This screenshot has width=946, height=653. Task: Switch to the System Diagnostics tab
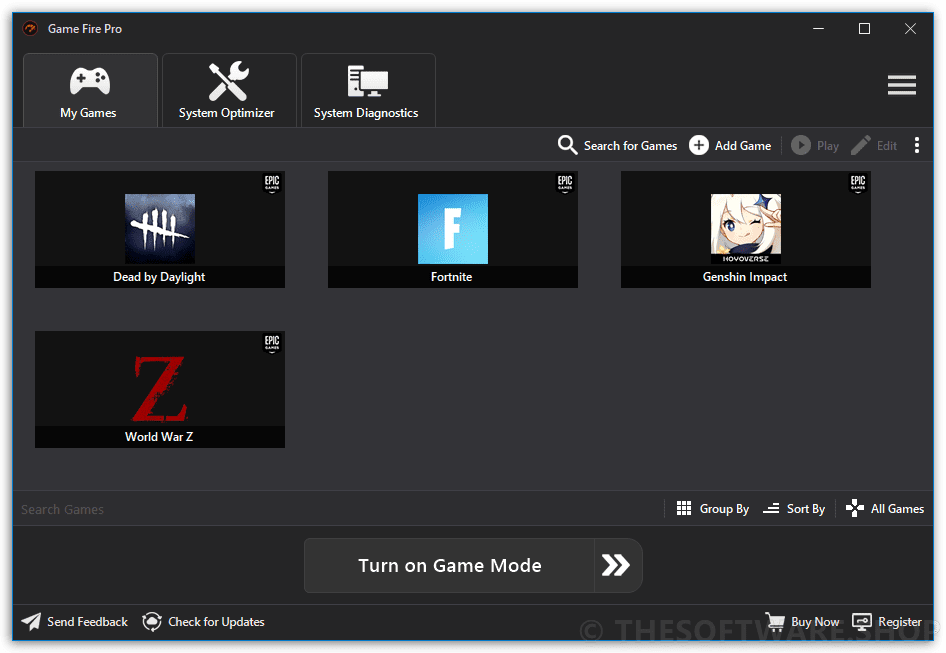[368, 91]
